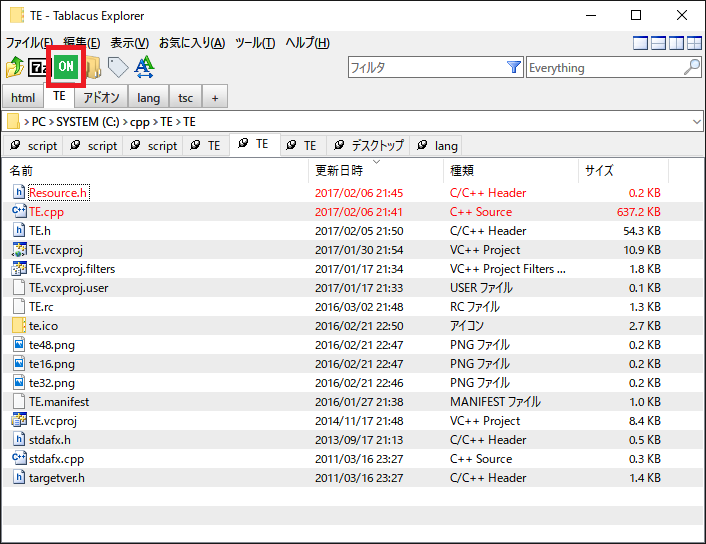Expand the chevron between cpp and TE
The width and height of the screenshot is (706, 544).
[155, 122]
